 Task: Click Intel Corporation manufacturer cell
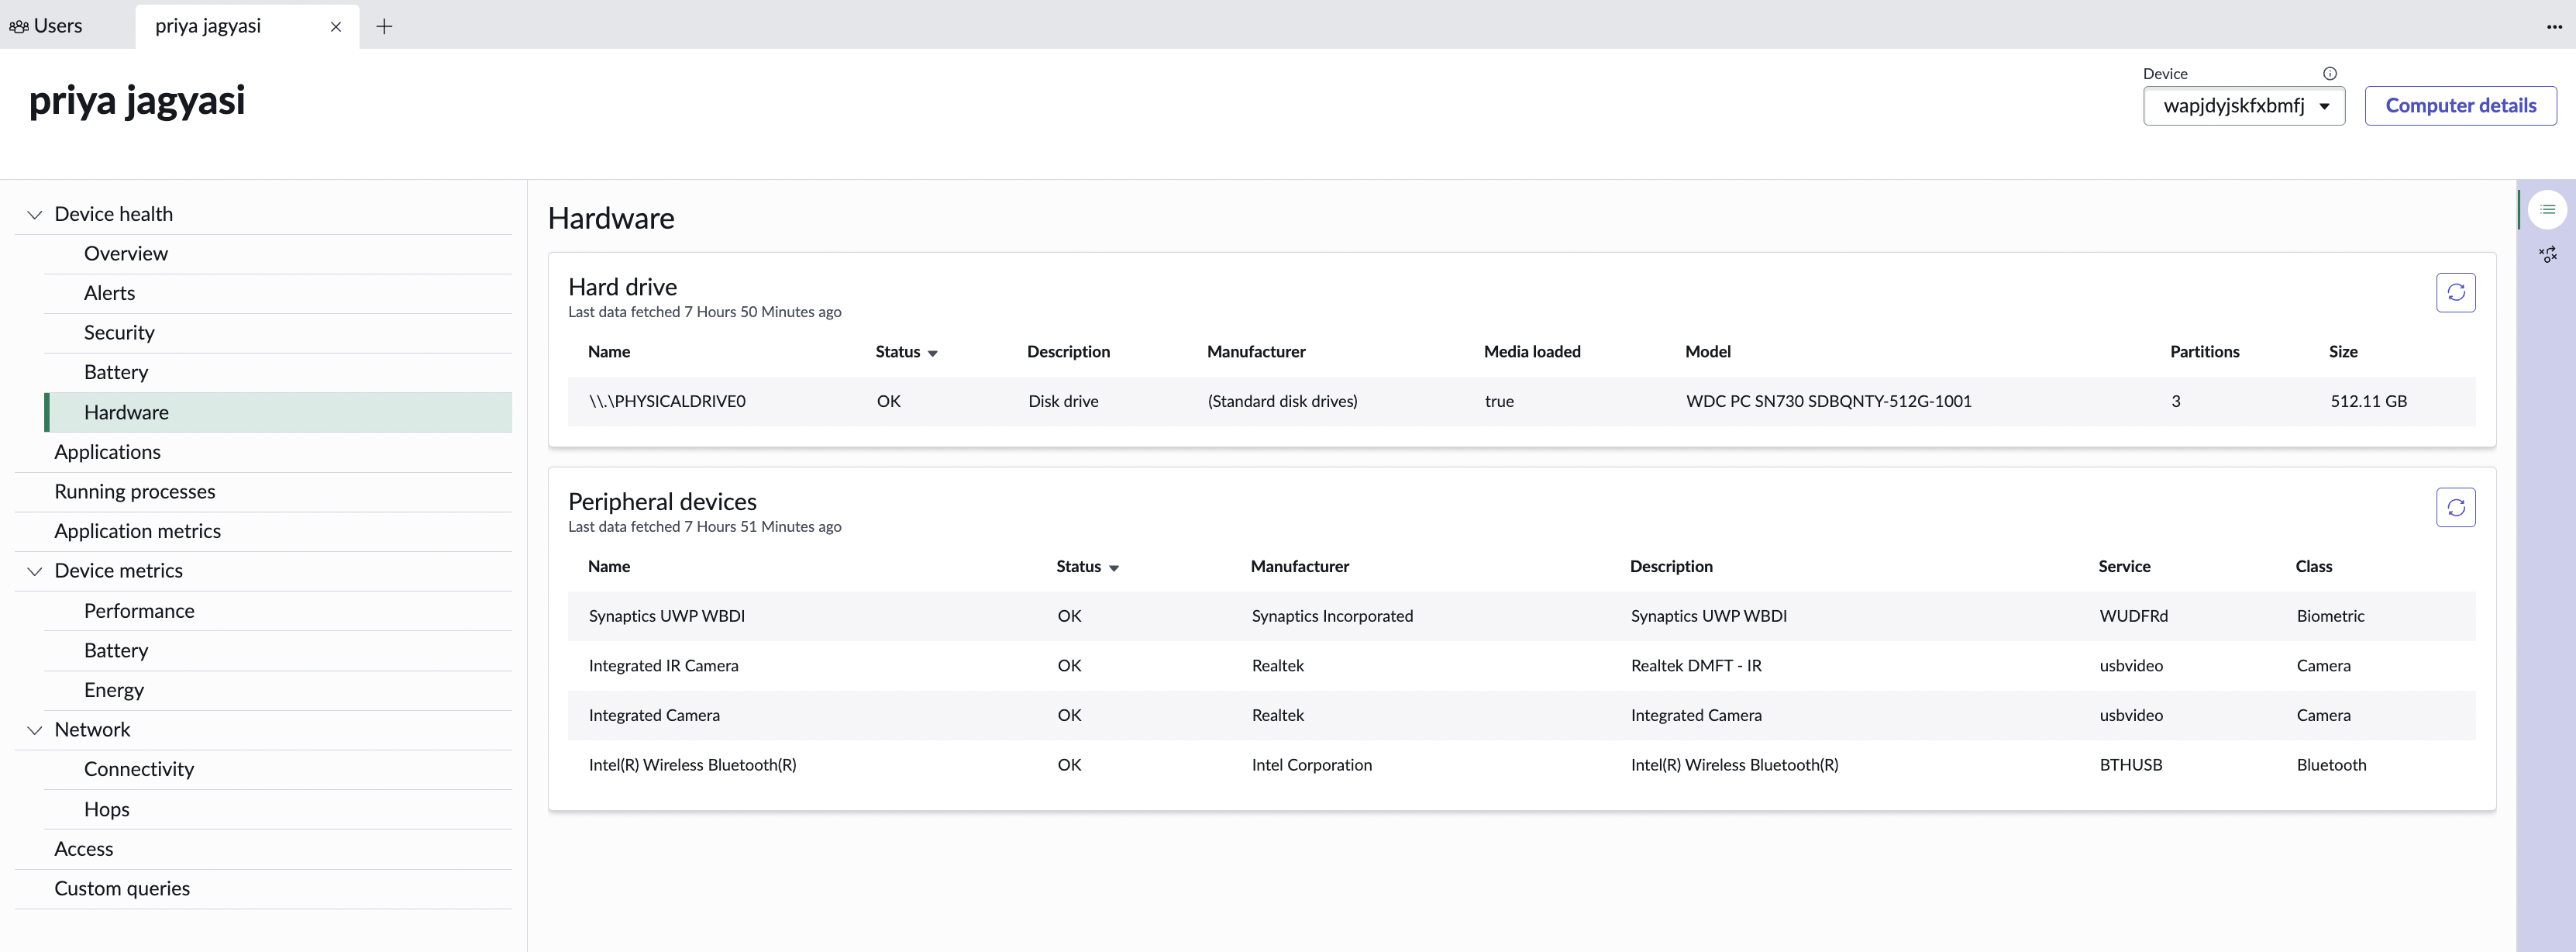pos(1311,765)
